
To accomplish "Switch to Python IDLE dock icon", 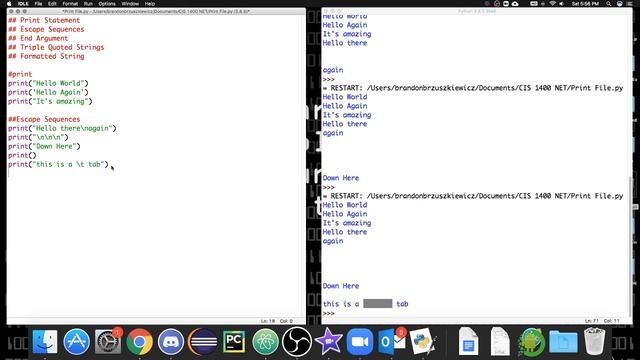I will [x=423, y=341].
